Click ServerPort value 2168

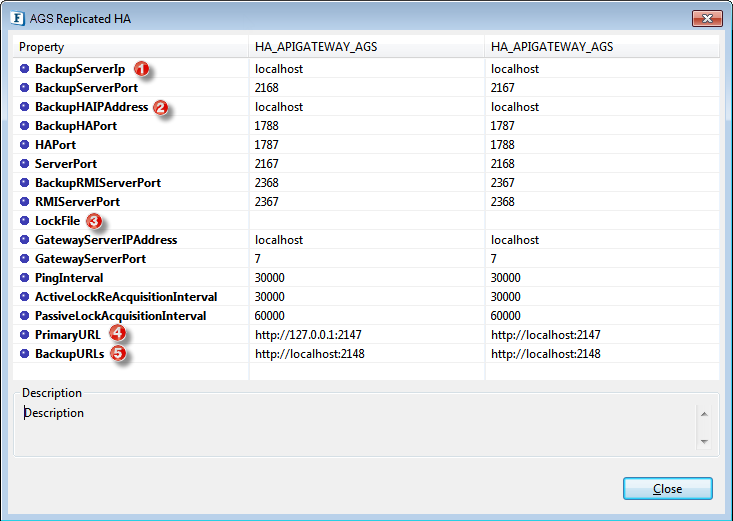[x=503, y=164]
